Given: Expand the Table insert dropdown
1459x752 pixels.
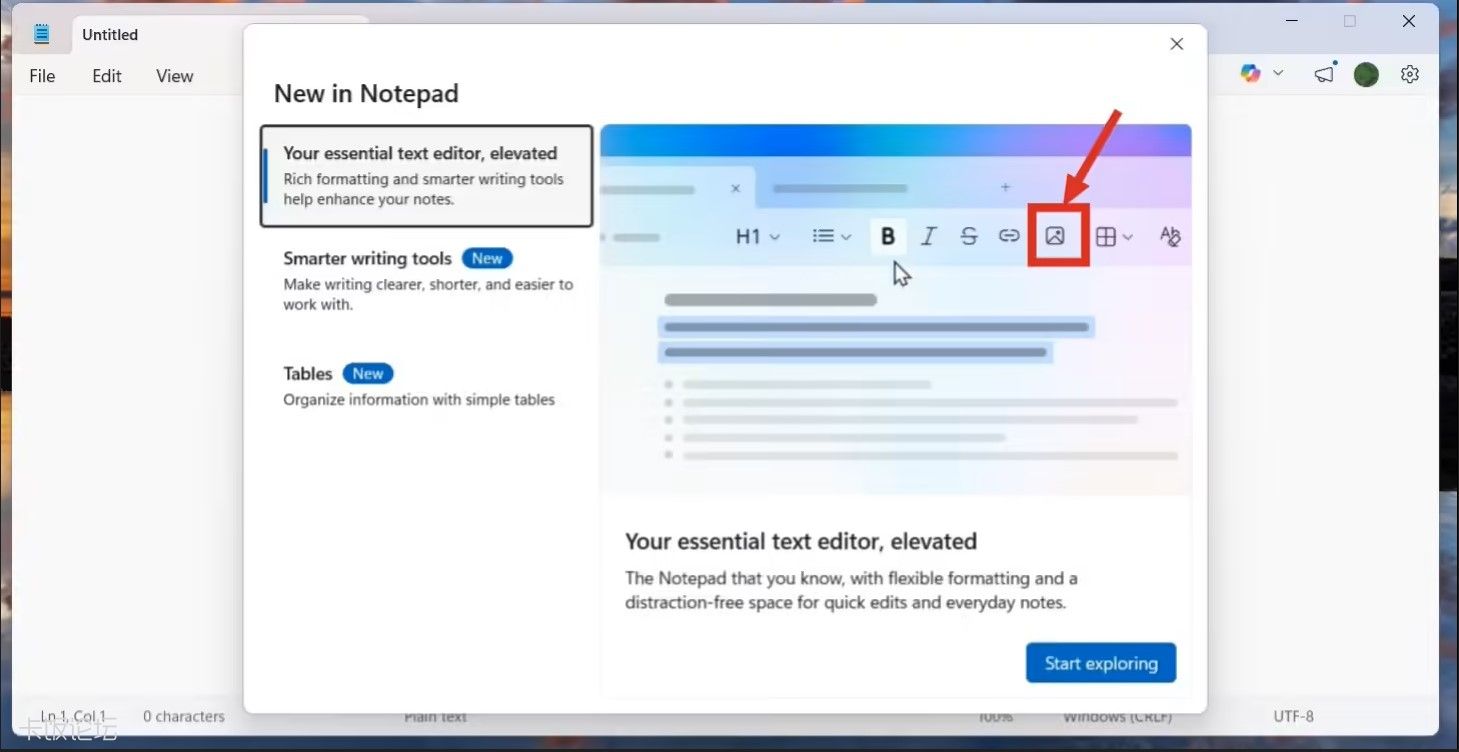Looking at the screenshot, I should (x=1114, y=237).
